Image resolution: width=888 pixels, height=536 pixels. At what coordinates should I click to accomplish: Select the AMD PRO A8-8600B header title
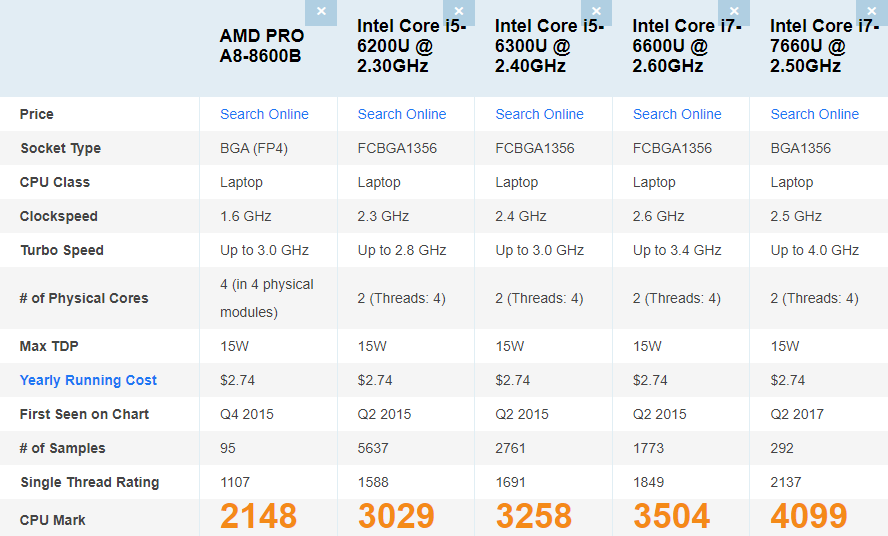coord(262,45)
